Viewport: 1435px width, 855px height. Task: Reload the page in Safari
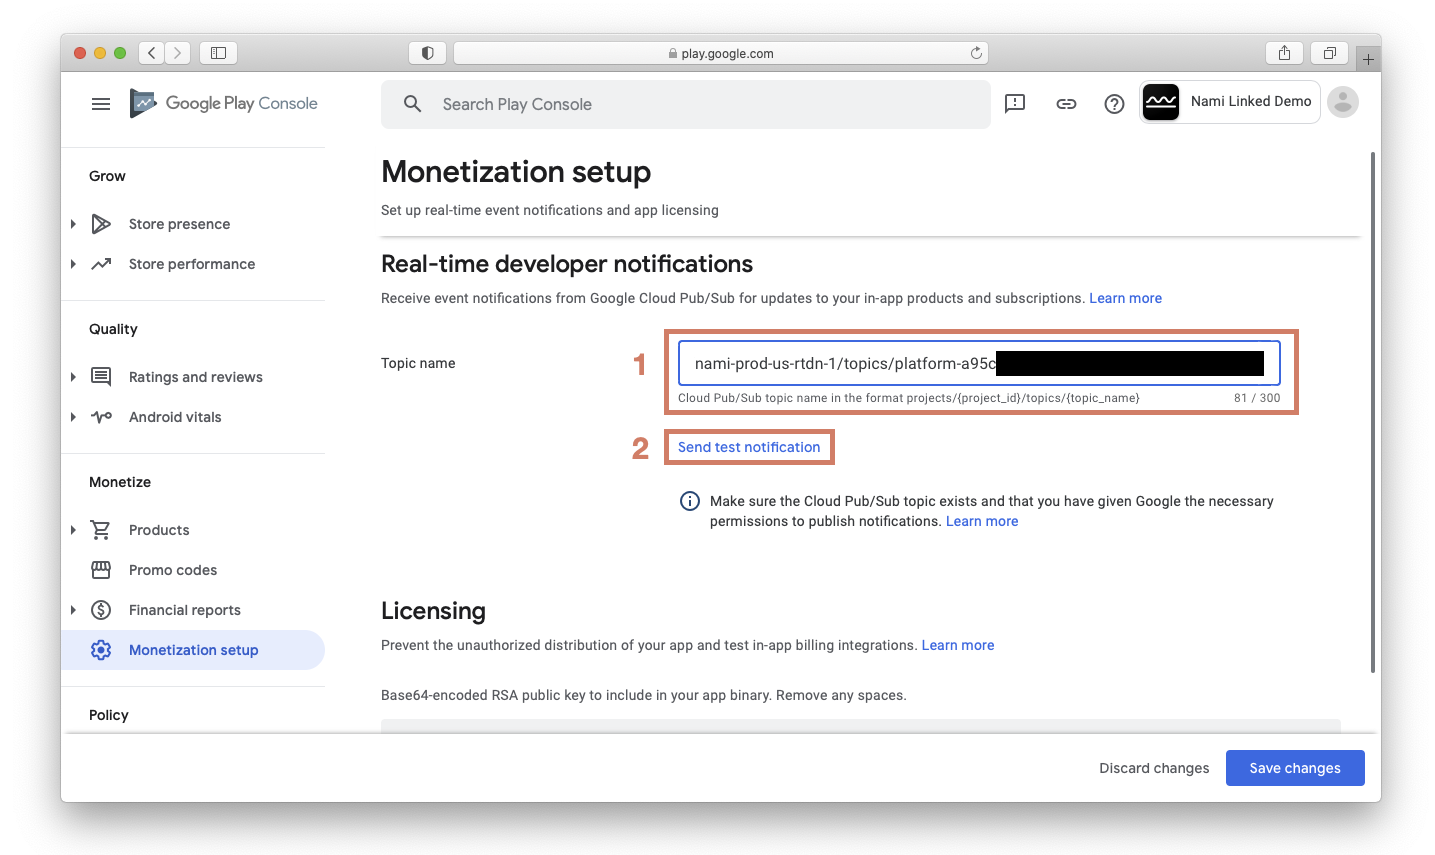coord(976,53)
